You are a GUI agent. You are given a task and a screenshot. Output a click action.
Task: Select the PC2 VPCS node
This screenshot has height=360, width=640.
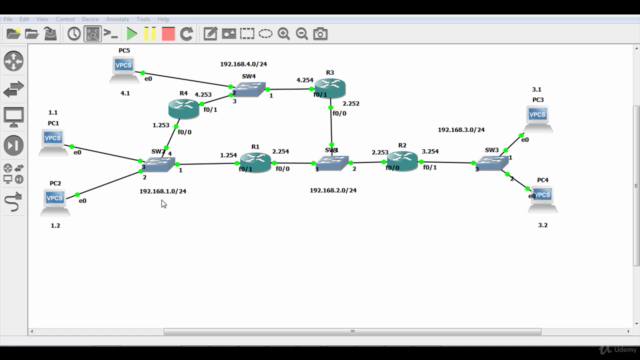tap(55, 202)
